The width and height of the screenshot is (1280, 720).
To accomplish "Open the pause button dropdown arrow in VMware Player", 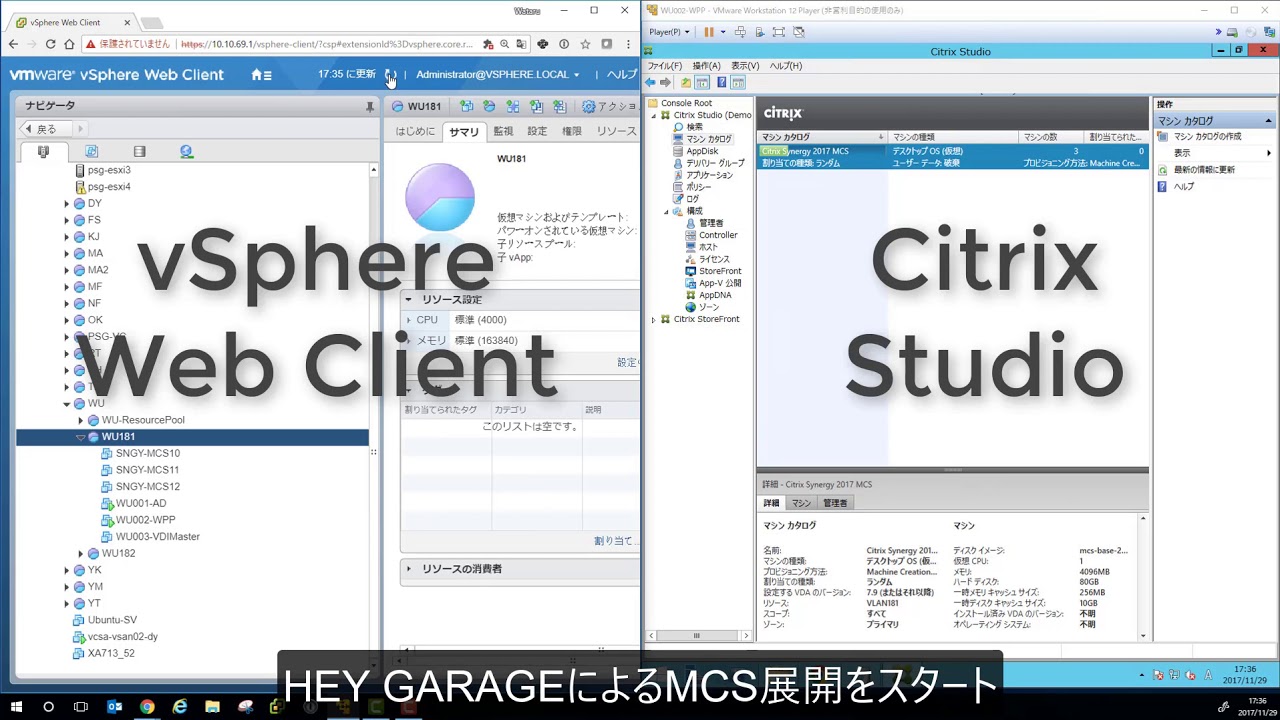I will pyautogui.click(x=722, y=32).
